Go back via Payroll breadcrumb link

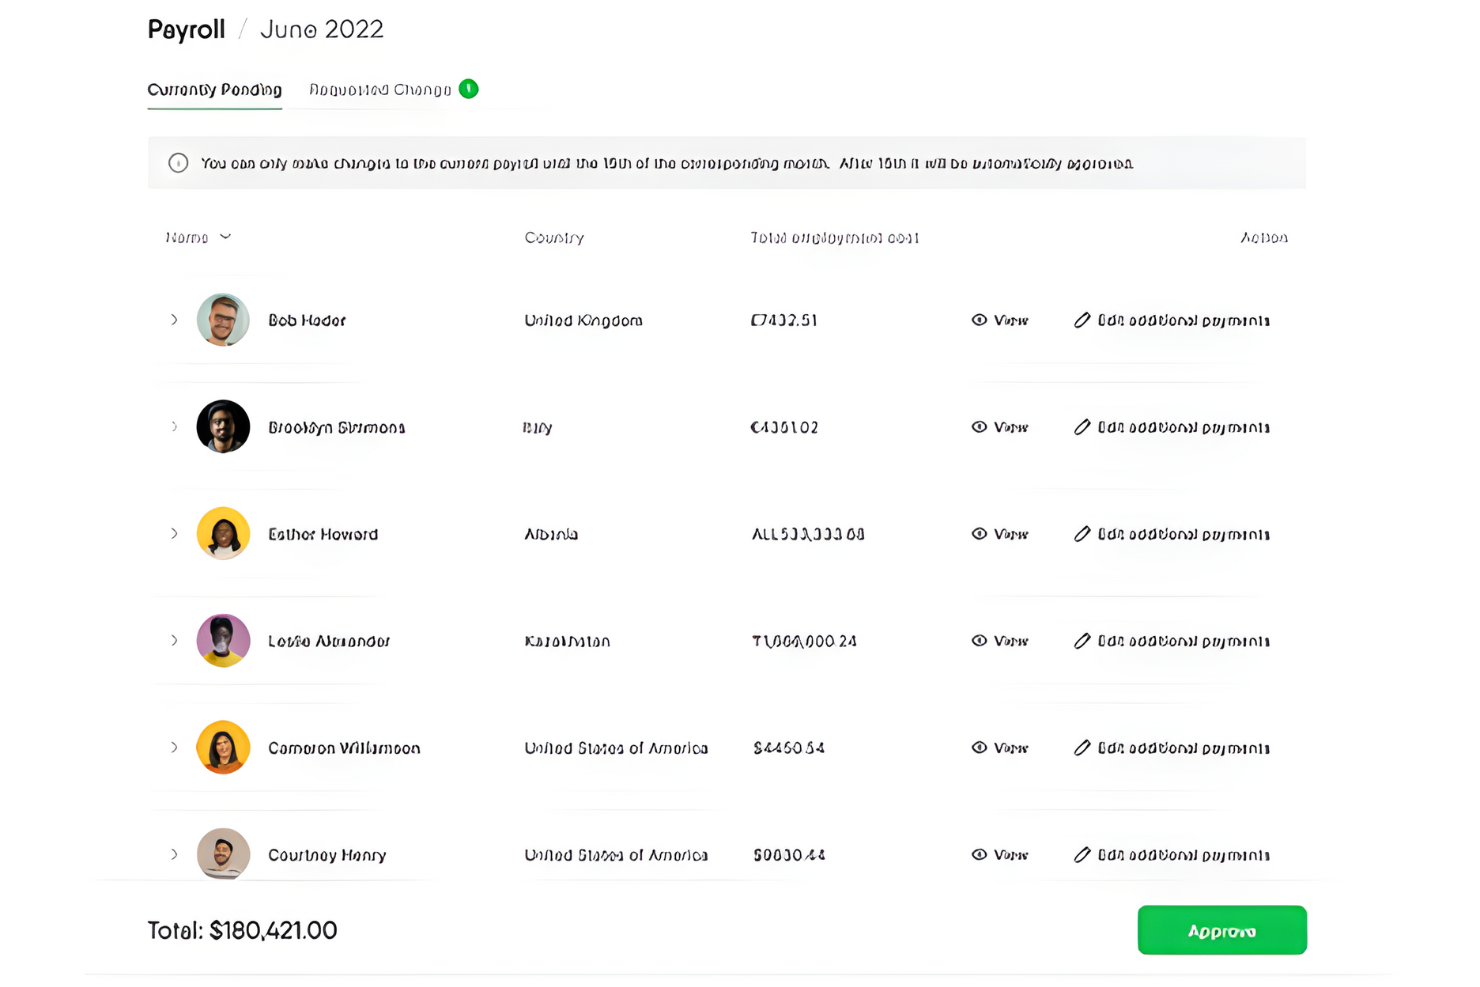(186, 30)
